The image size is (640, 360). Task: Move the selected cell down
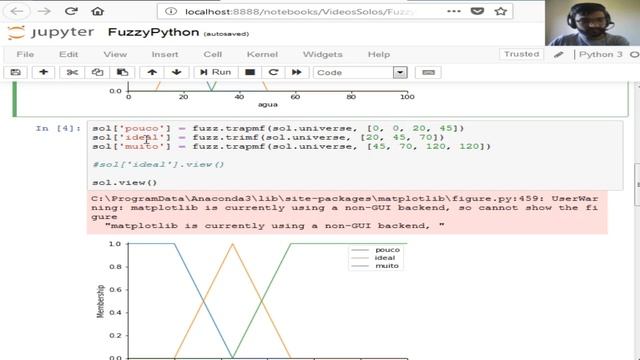pyautogui.click(x=176, y=72)
